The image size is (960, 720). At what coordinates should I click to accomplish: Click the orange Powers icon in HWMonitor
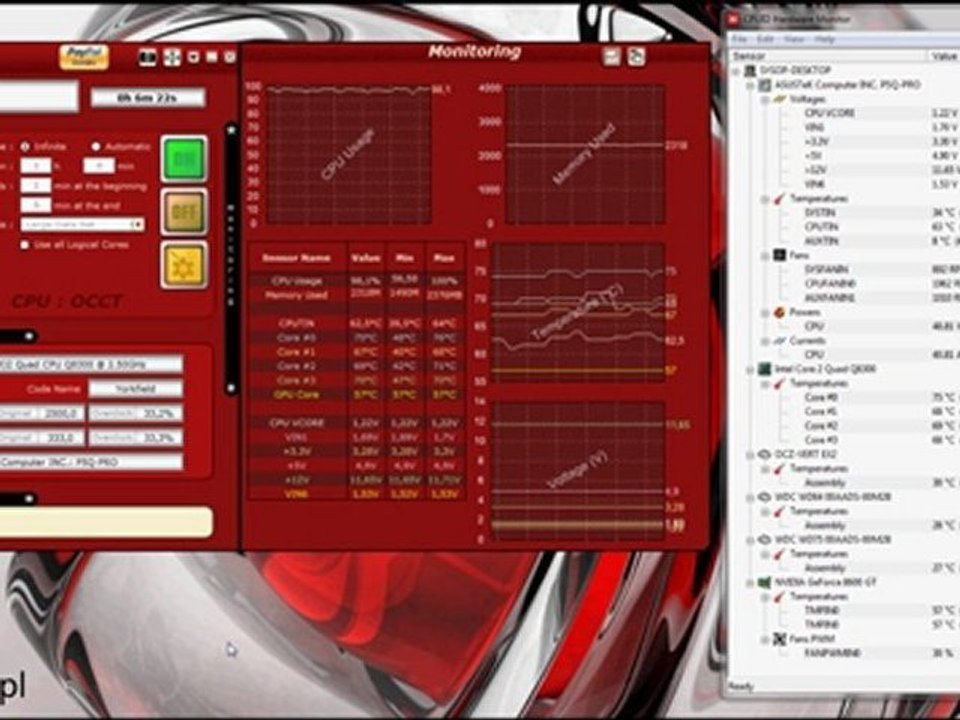click(x=779, y=312)
